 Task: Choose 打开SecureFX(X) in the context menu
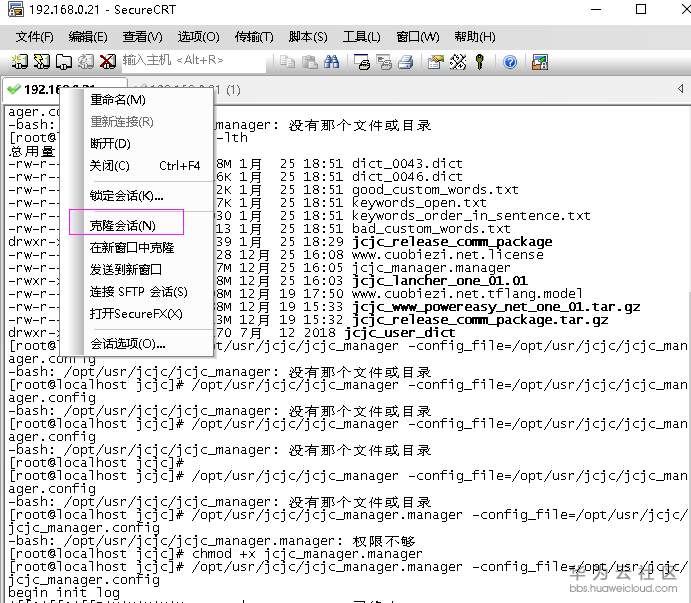[137, 313]
